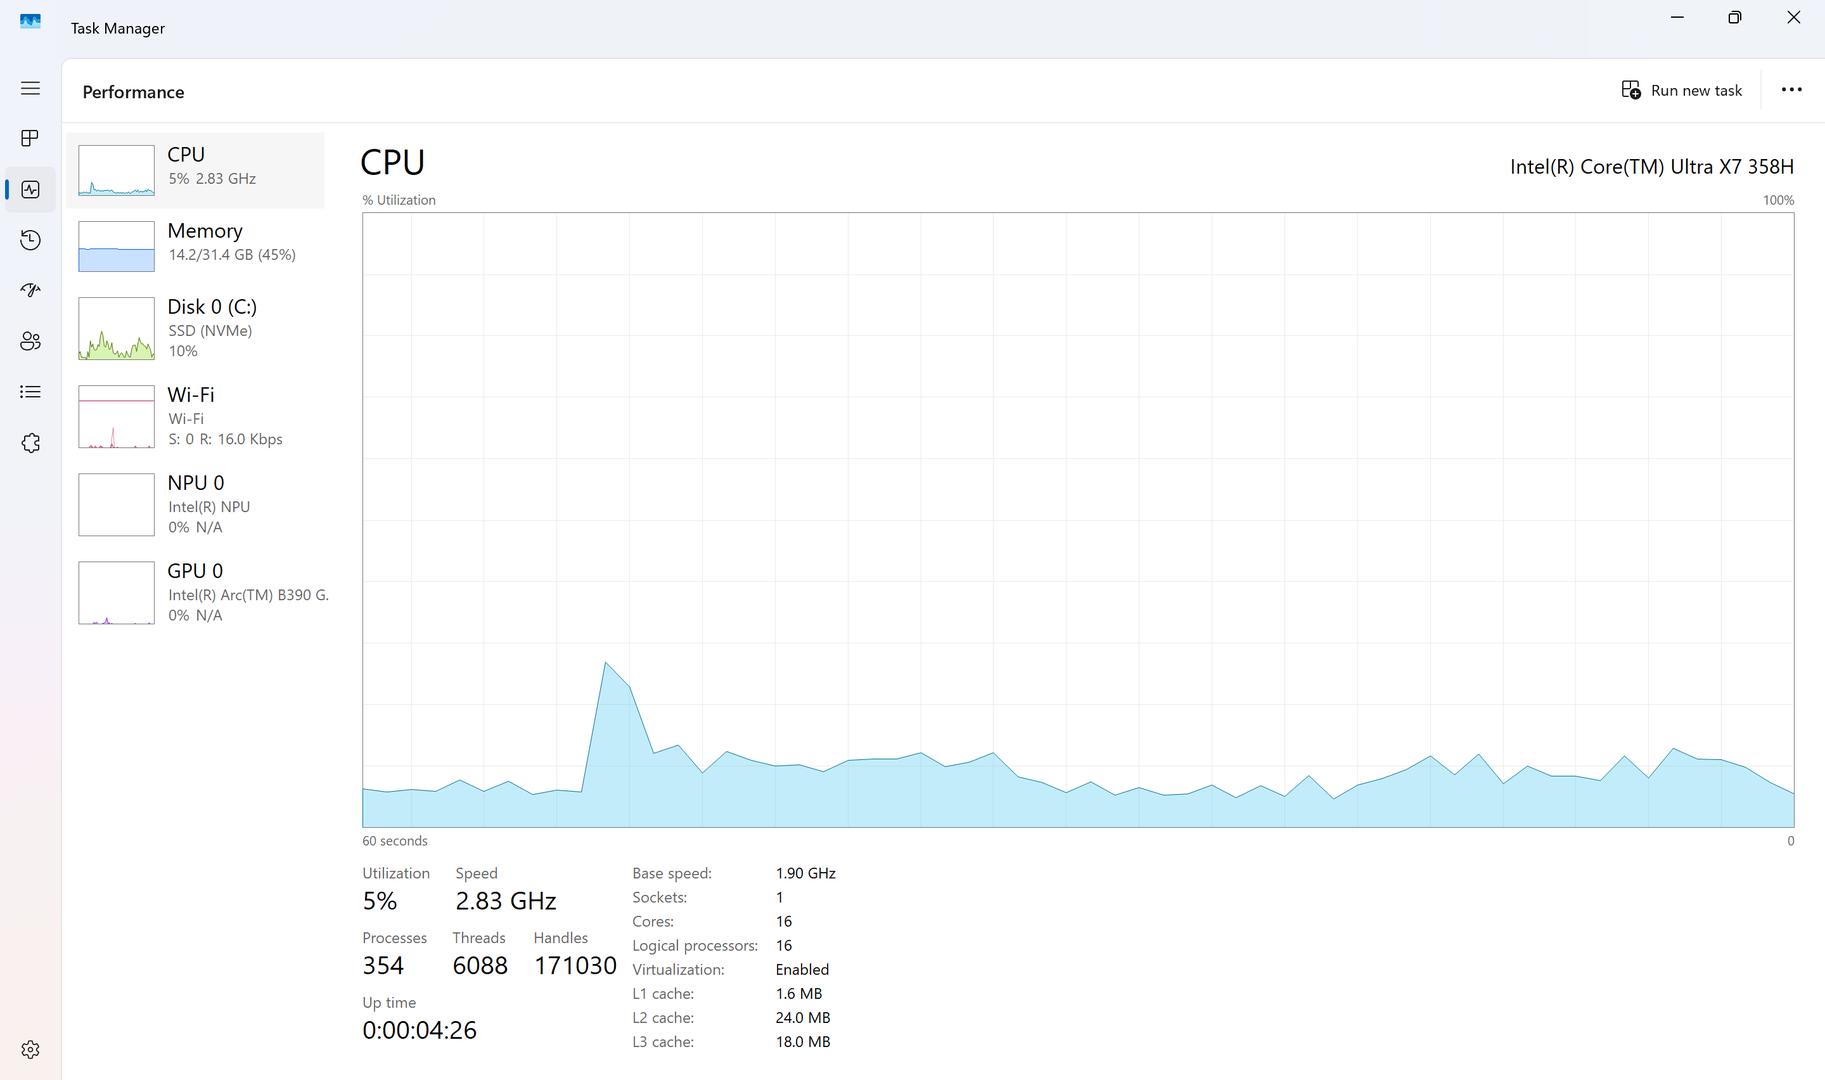Select the NPU 0 item
The image size is (1825, 1080).
[196, 504]
